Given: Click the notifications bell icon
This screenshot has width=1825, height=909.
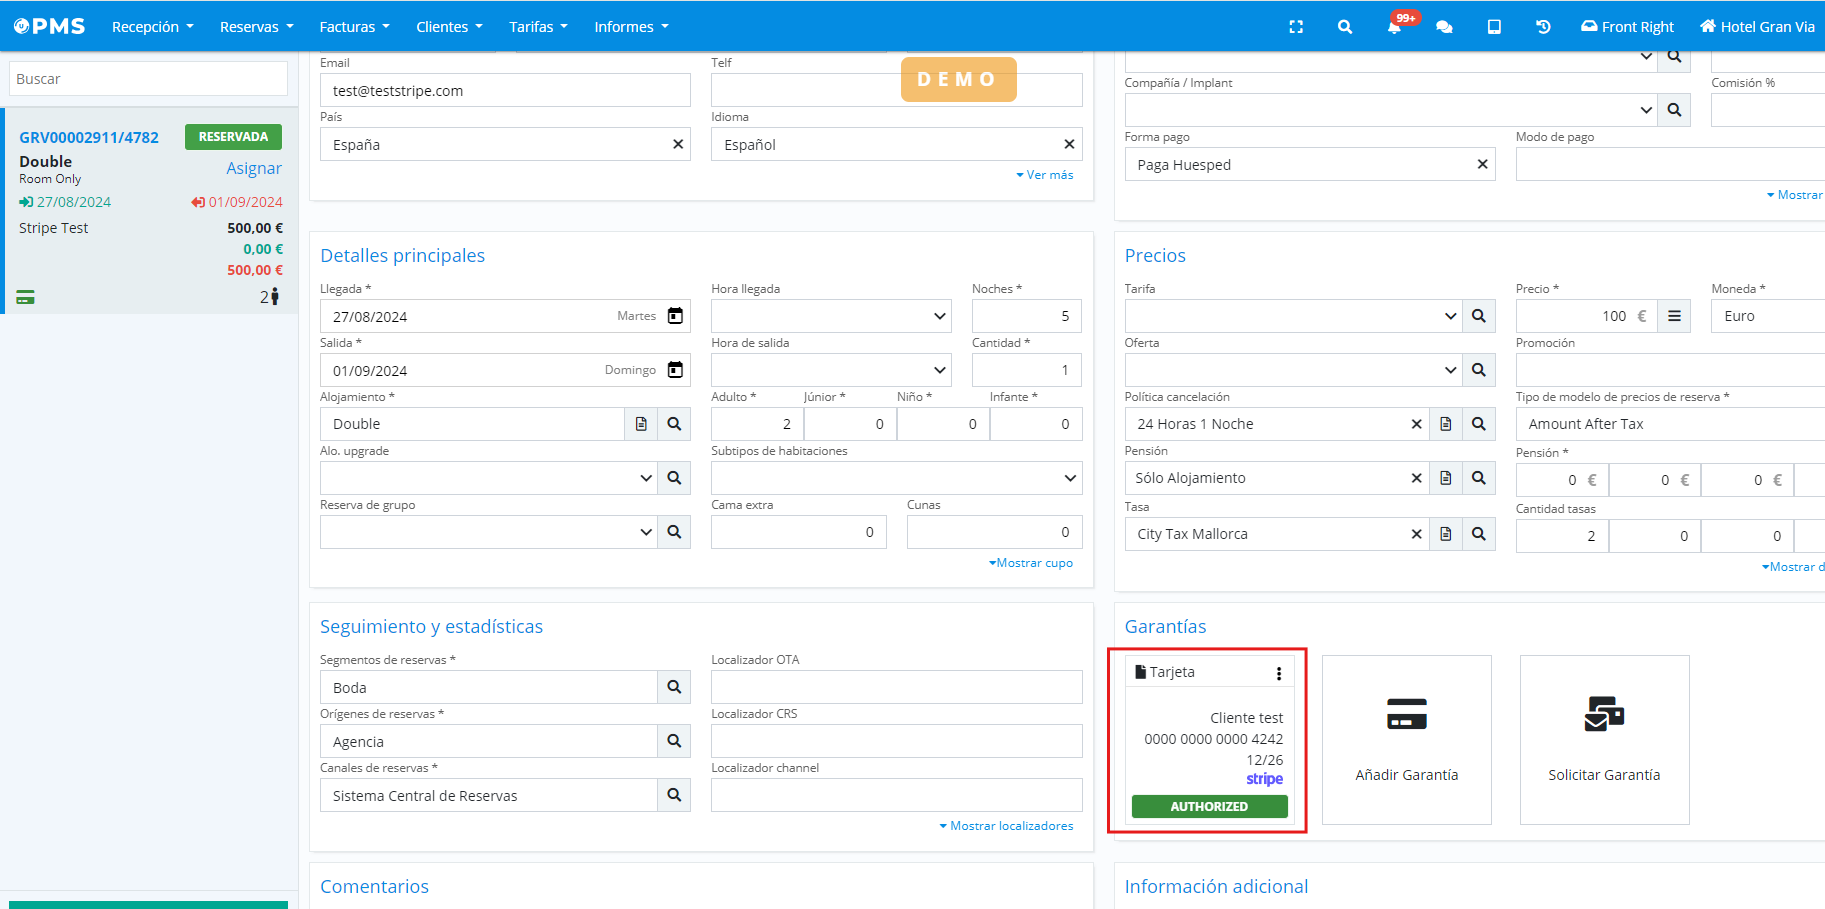Looking at the screenshot, I should pyautogui.click(x=1394, y=27).
